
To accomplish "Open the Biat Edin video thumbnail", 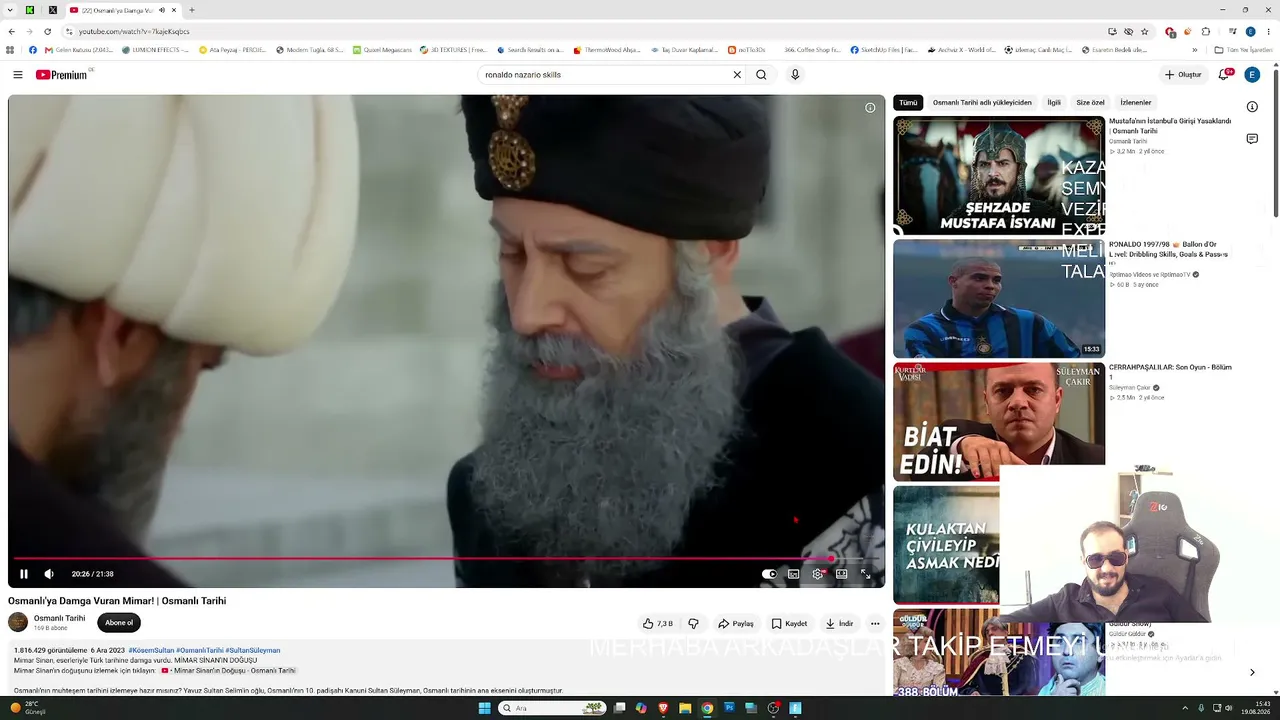I will tap(999, 421).
